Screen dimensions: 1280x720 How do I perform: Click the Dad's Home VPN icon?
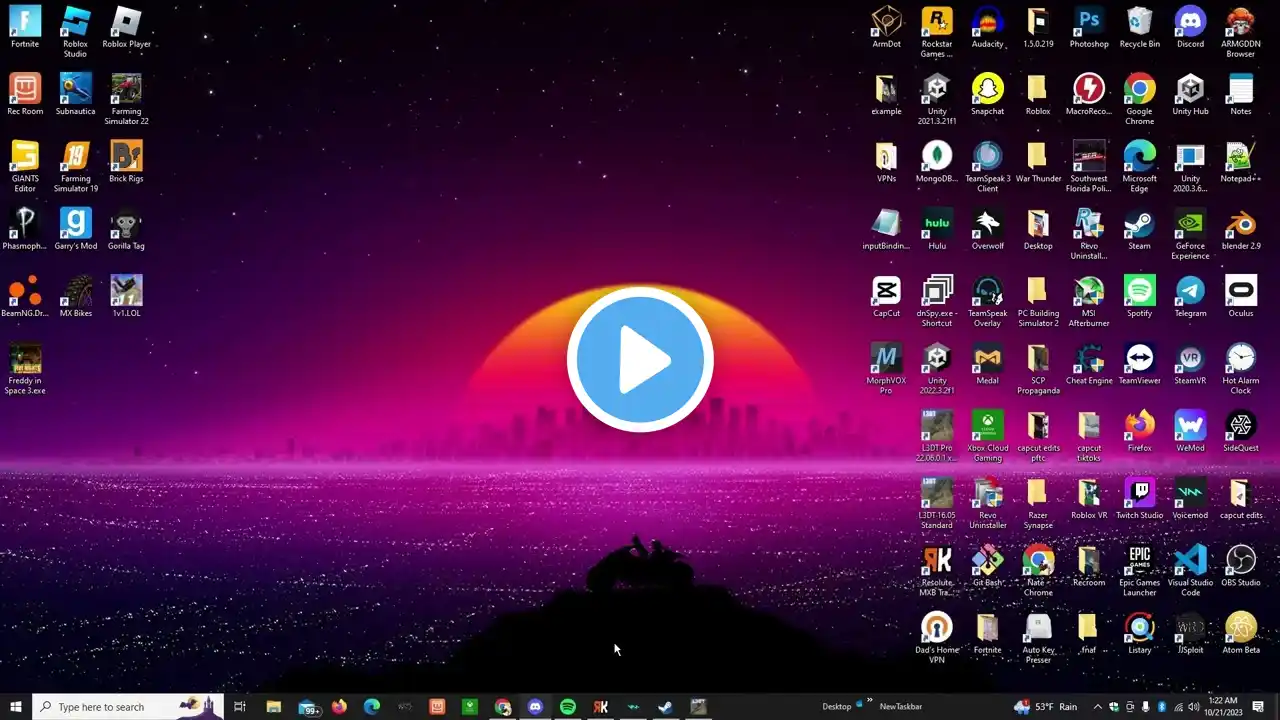tap(937, 636)
